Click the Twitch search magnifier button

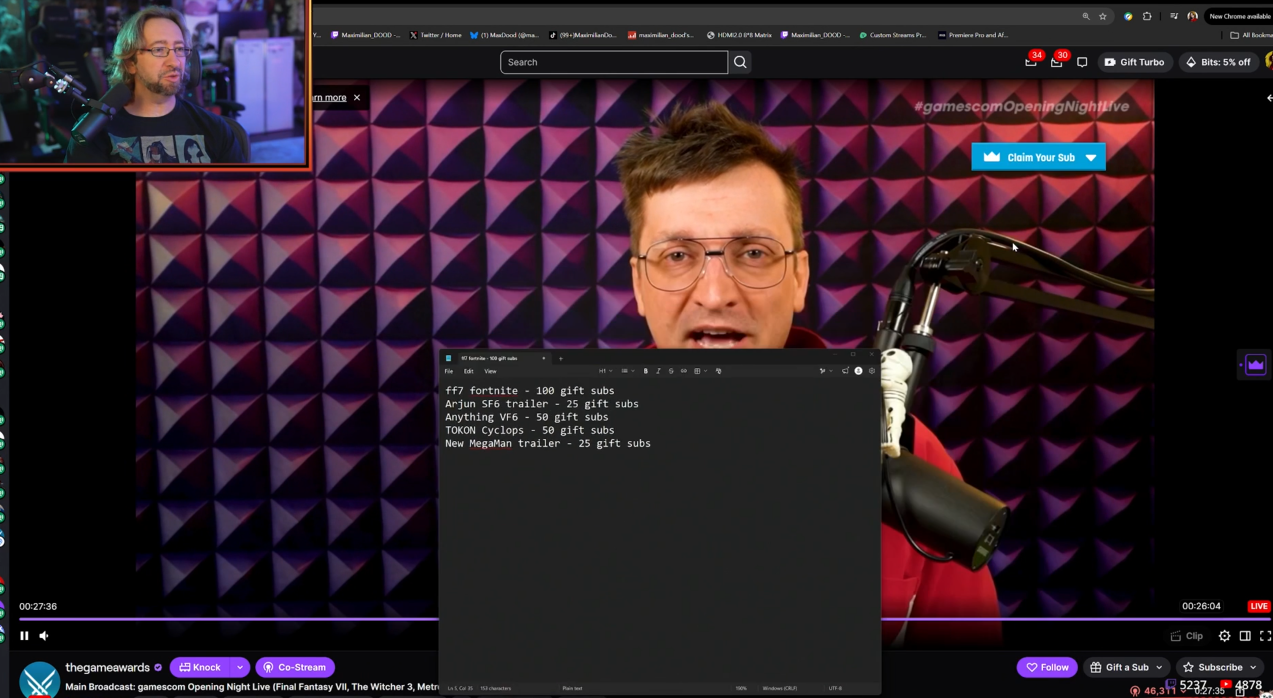coord(740,62)
